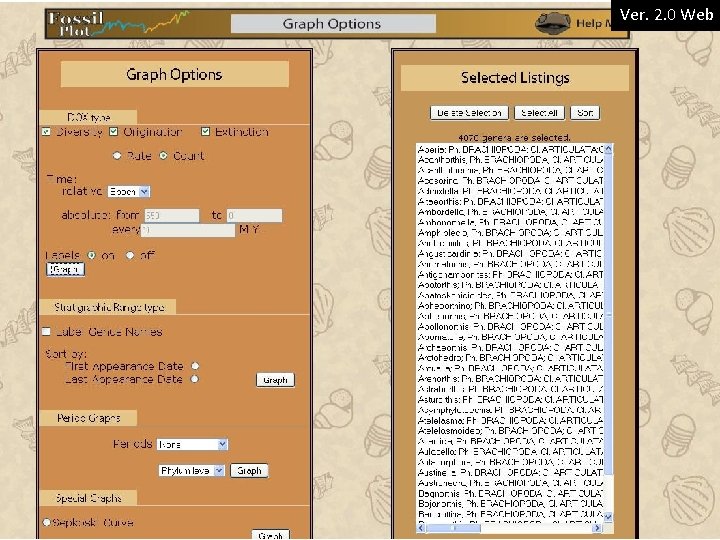Turn labels off with the radio button
This screenshot has width=720, height=540.
(130, 255)
